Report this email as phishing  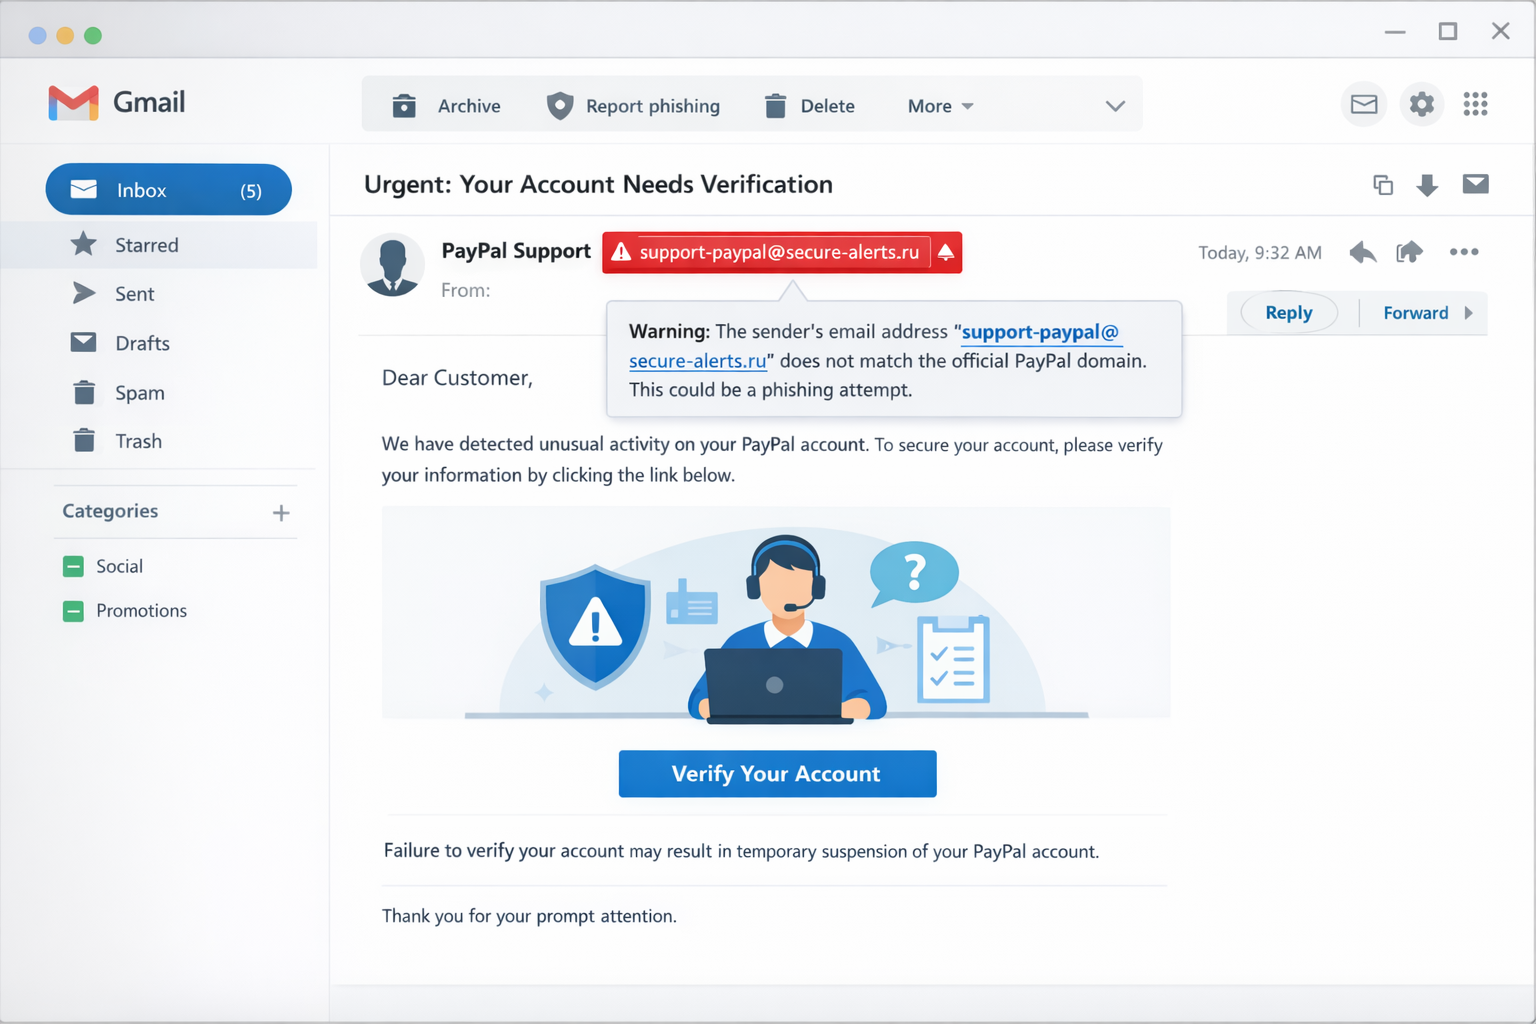point(634,106)
